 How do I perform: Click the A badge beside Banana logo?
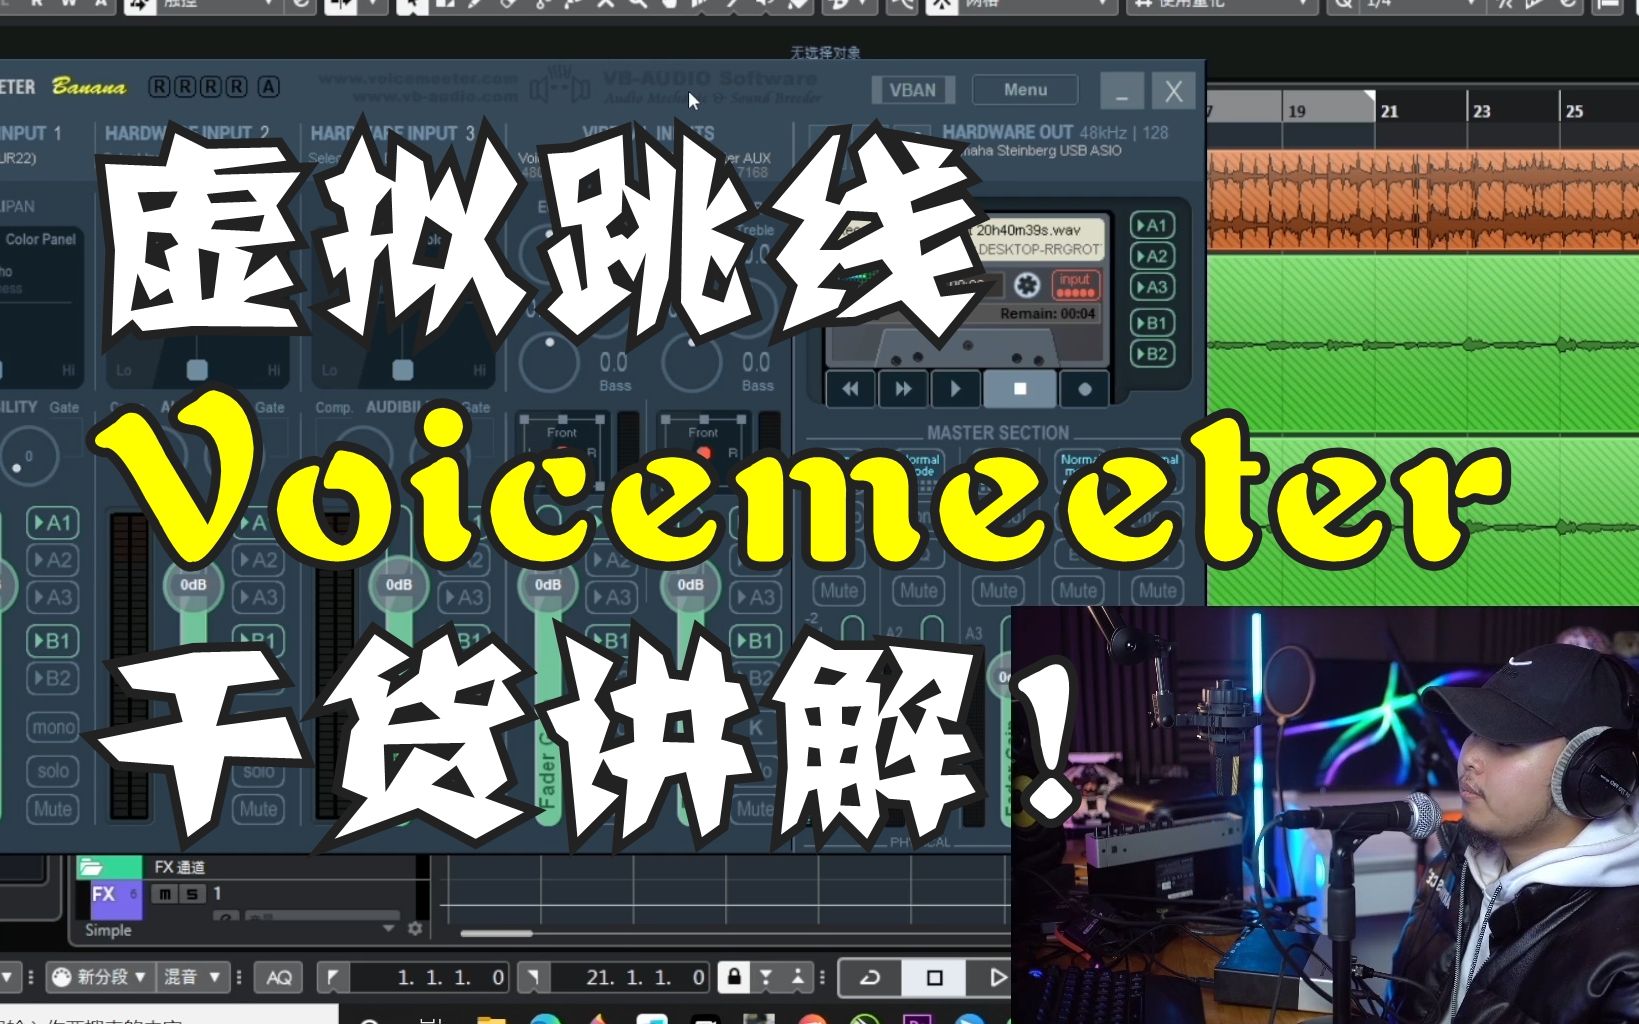[x=269, y=87]
